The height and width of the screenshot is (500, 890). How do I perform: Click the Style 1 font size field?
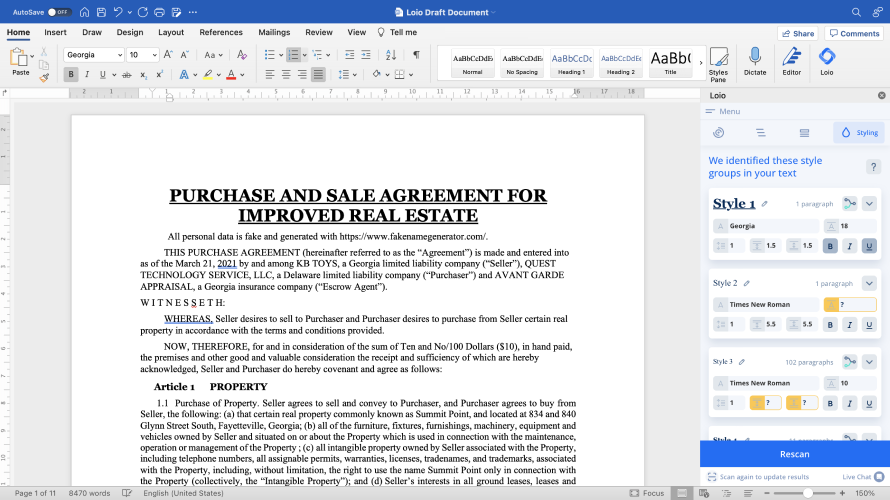pyautogui.click(x=848, y=226)
